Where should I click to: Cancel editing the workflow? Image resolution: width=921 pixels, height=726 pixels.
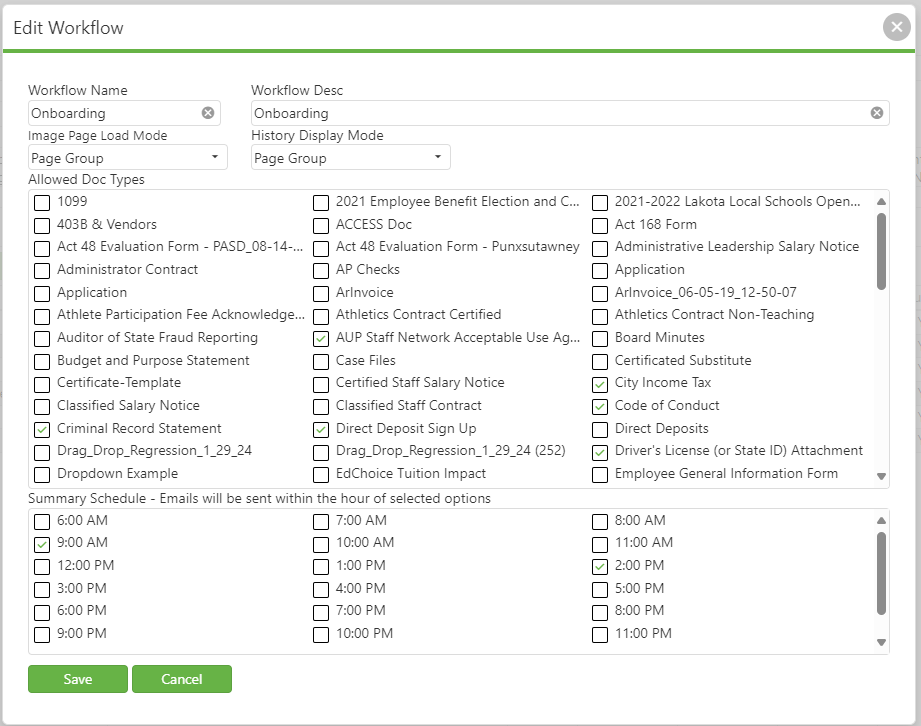[181, 679]
